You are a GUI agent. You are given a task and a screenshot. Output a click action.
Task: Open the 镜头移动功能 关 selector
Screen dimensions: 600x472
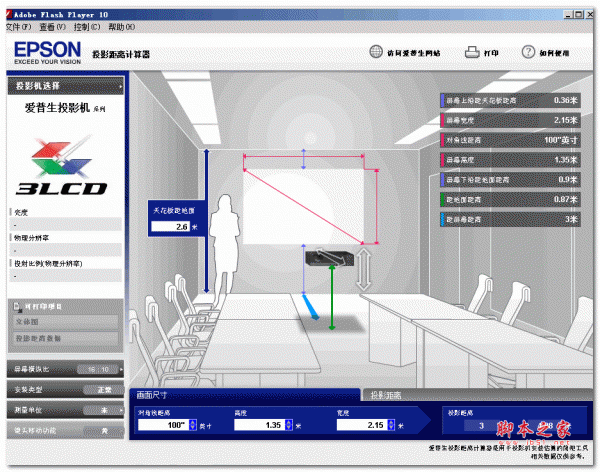pyautogui.click(x=65, y=430)
